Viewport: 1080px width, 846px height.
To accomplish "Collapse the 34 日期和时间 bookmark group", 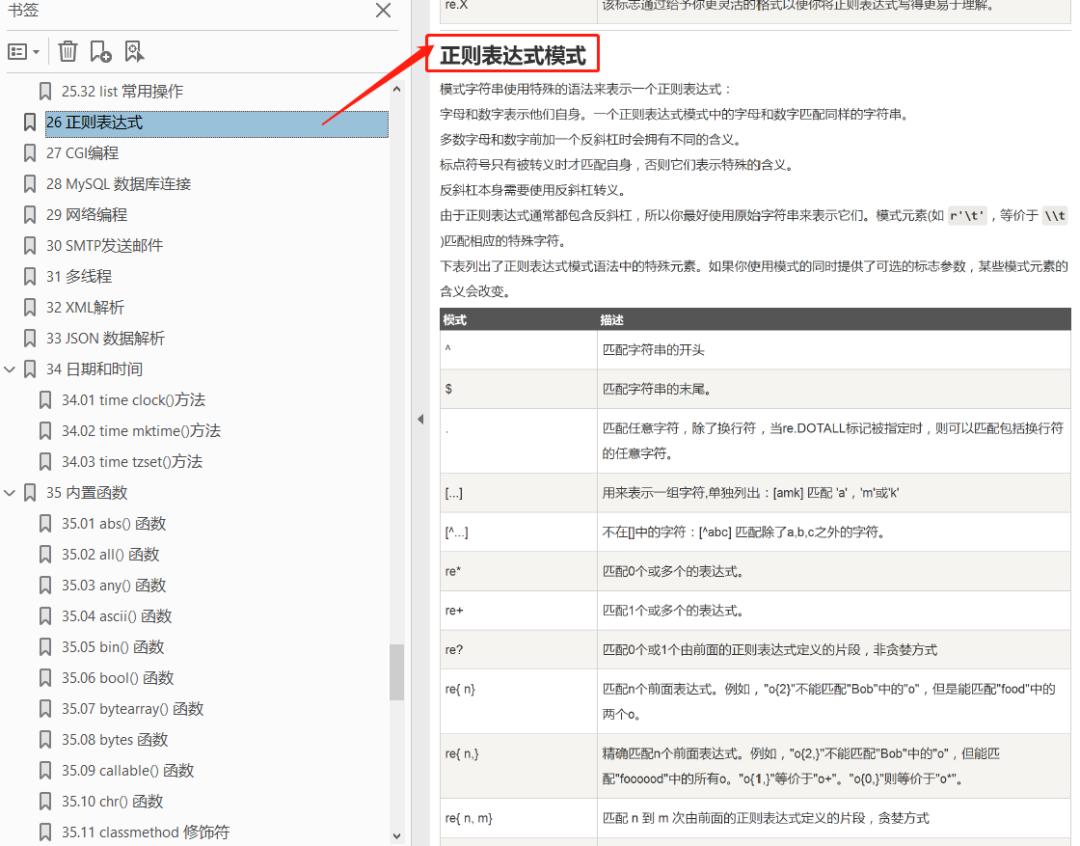I will pyautogui.click(x=10, y=369).
